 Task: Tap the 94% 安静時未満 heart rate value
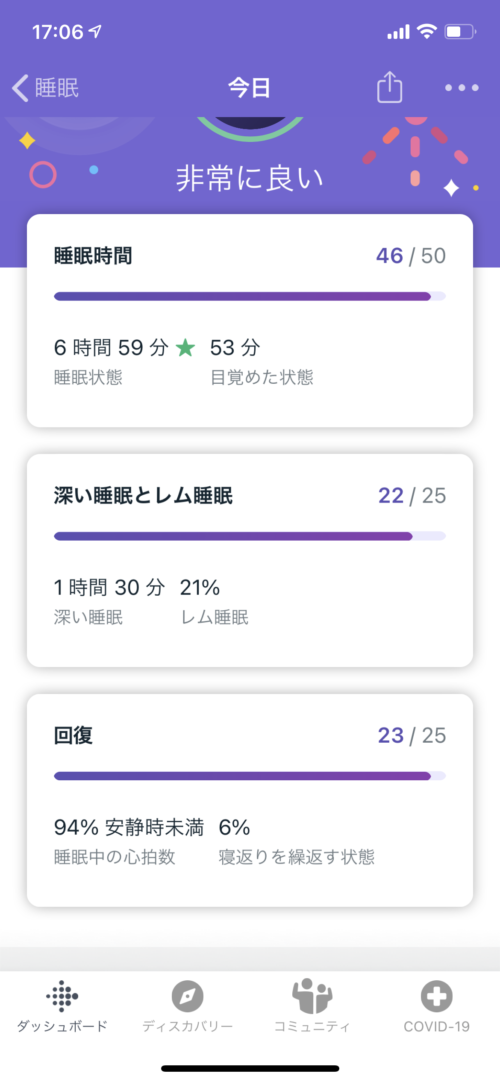tap(129, 827)
